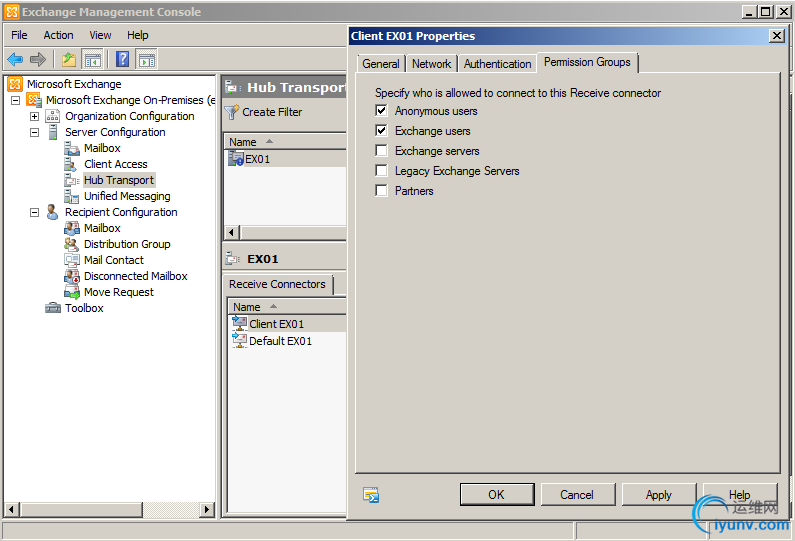Sort receive connectors by Name column
795x541 pixels.
[286, 307]
